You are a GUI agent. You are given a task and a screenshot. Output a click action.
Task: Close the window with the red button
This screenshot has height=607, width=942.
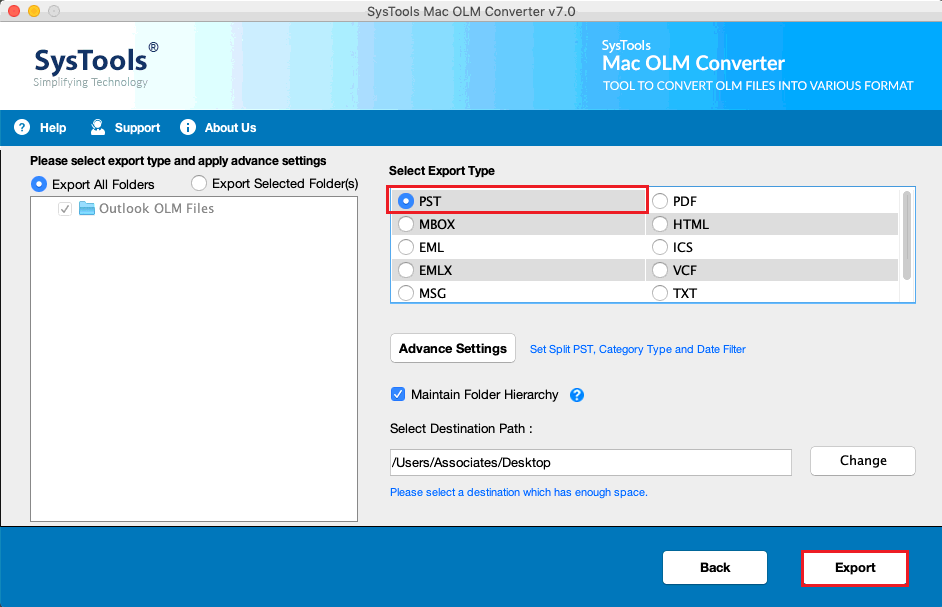coord(14,11)
